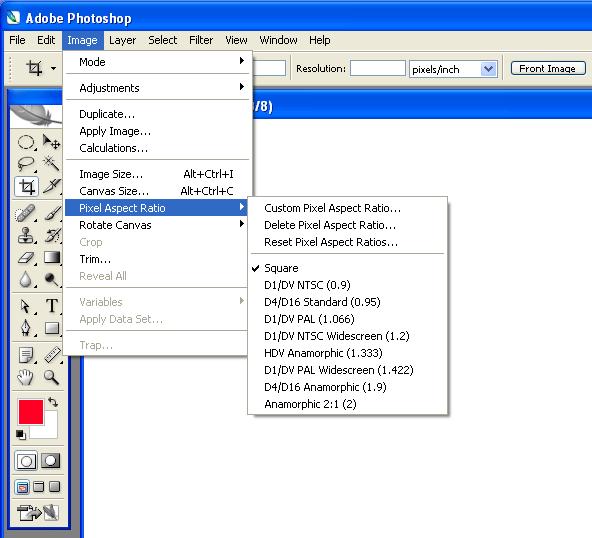Open the pixels/inch resolution units dropdown

coord(489,69)
